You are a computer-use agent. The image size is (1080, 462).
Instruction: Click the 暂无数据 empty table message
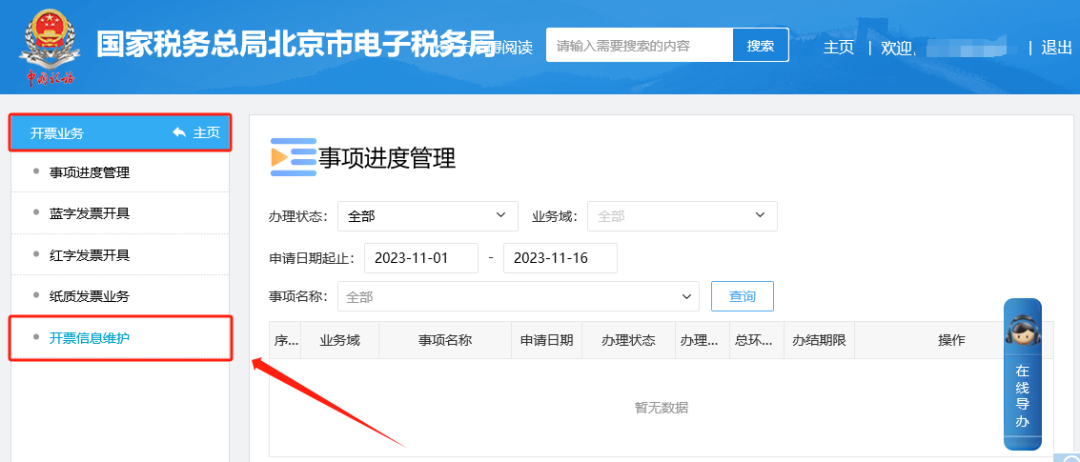tap(661, 408)
